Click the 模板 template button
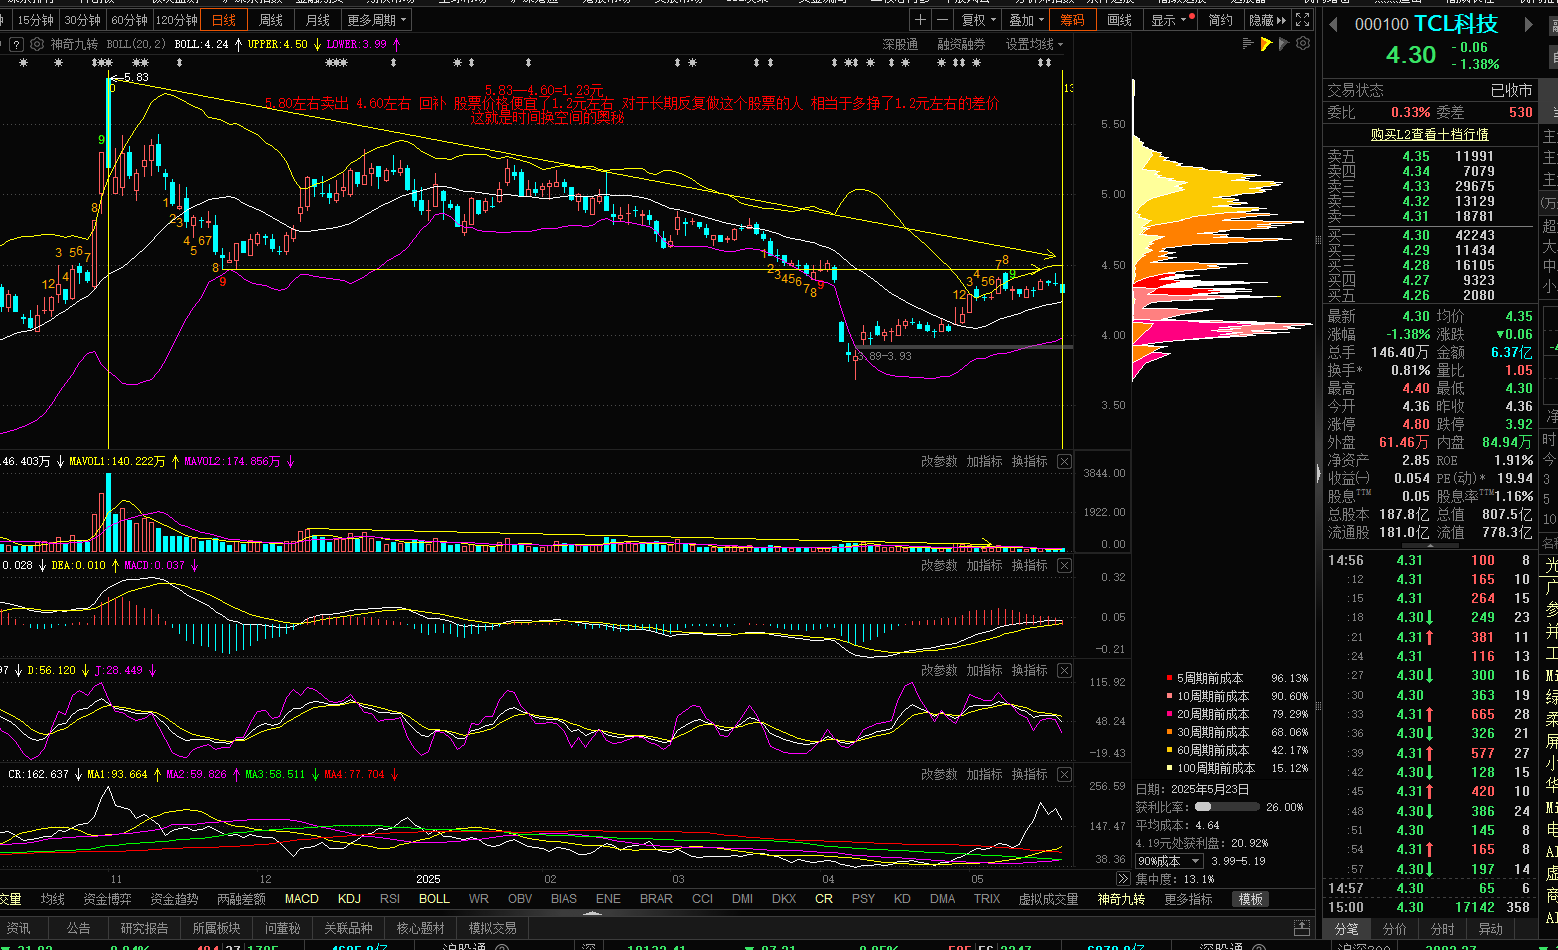1558x950 pixels. coord(1251,899)
